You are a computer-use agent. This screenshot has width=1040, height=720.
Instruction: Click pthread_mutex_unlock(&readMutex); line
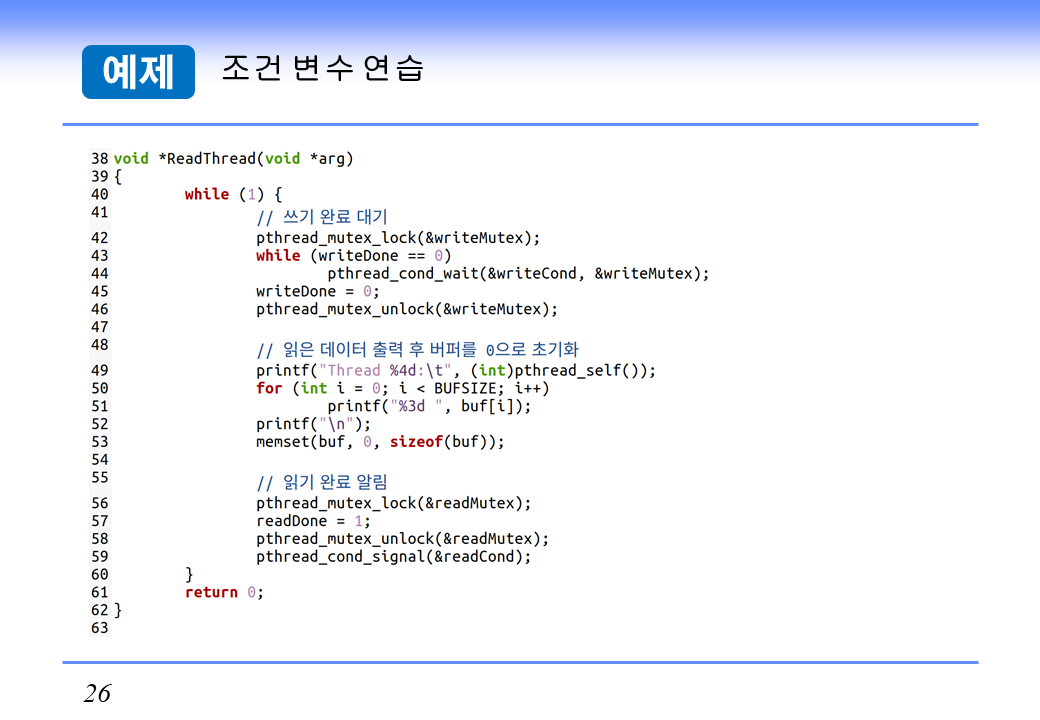(x=403, y=539)
